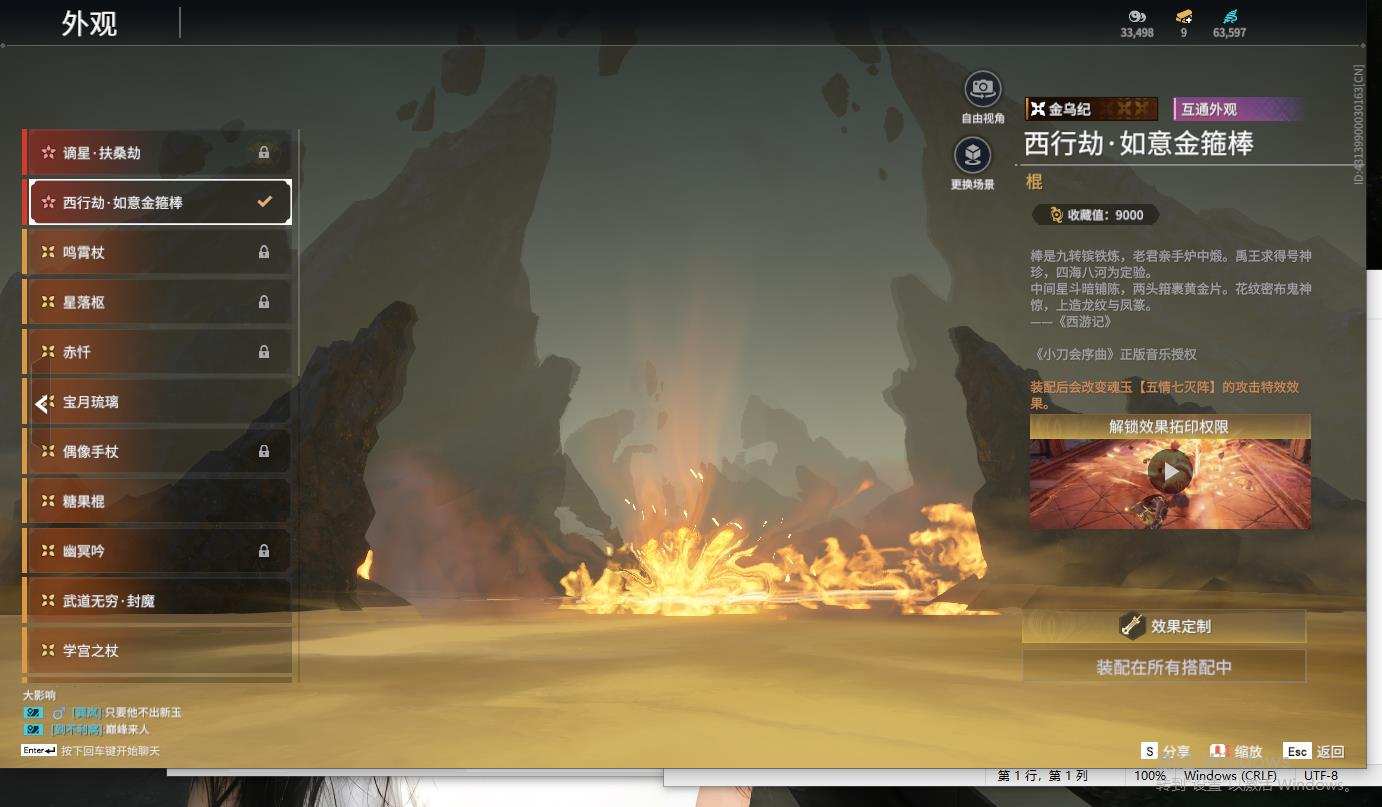
Task: Click the silver coin currency icon
Action: pyautogui.click(x=1137, y=16)
